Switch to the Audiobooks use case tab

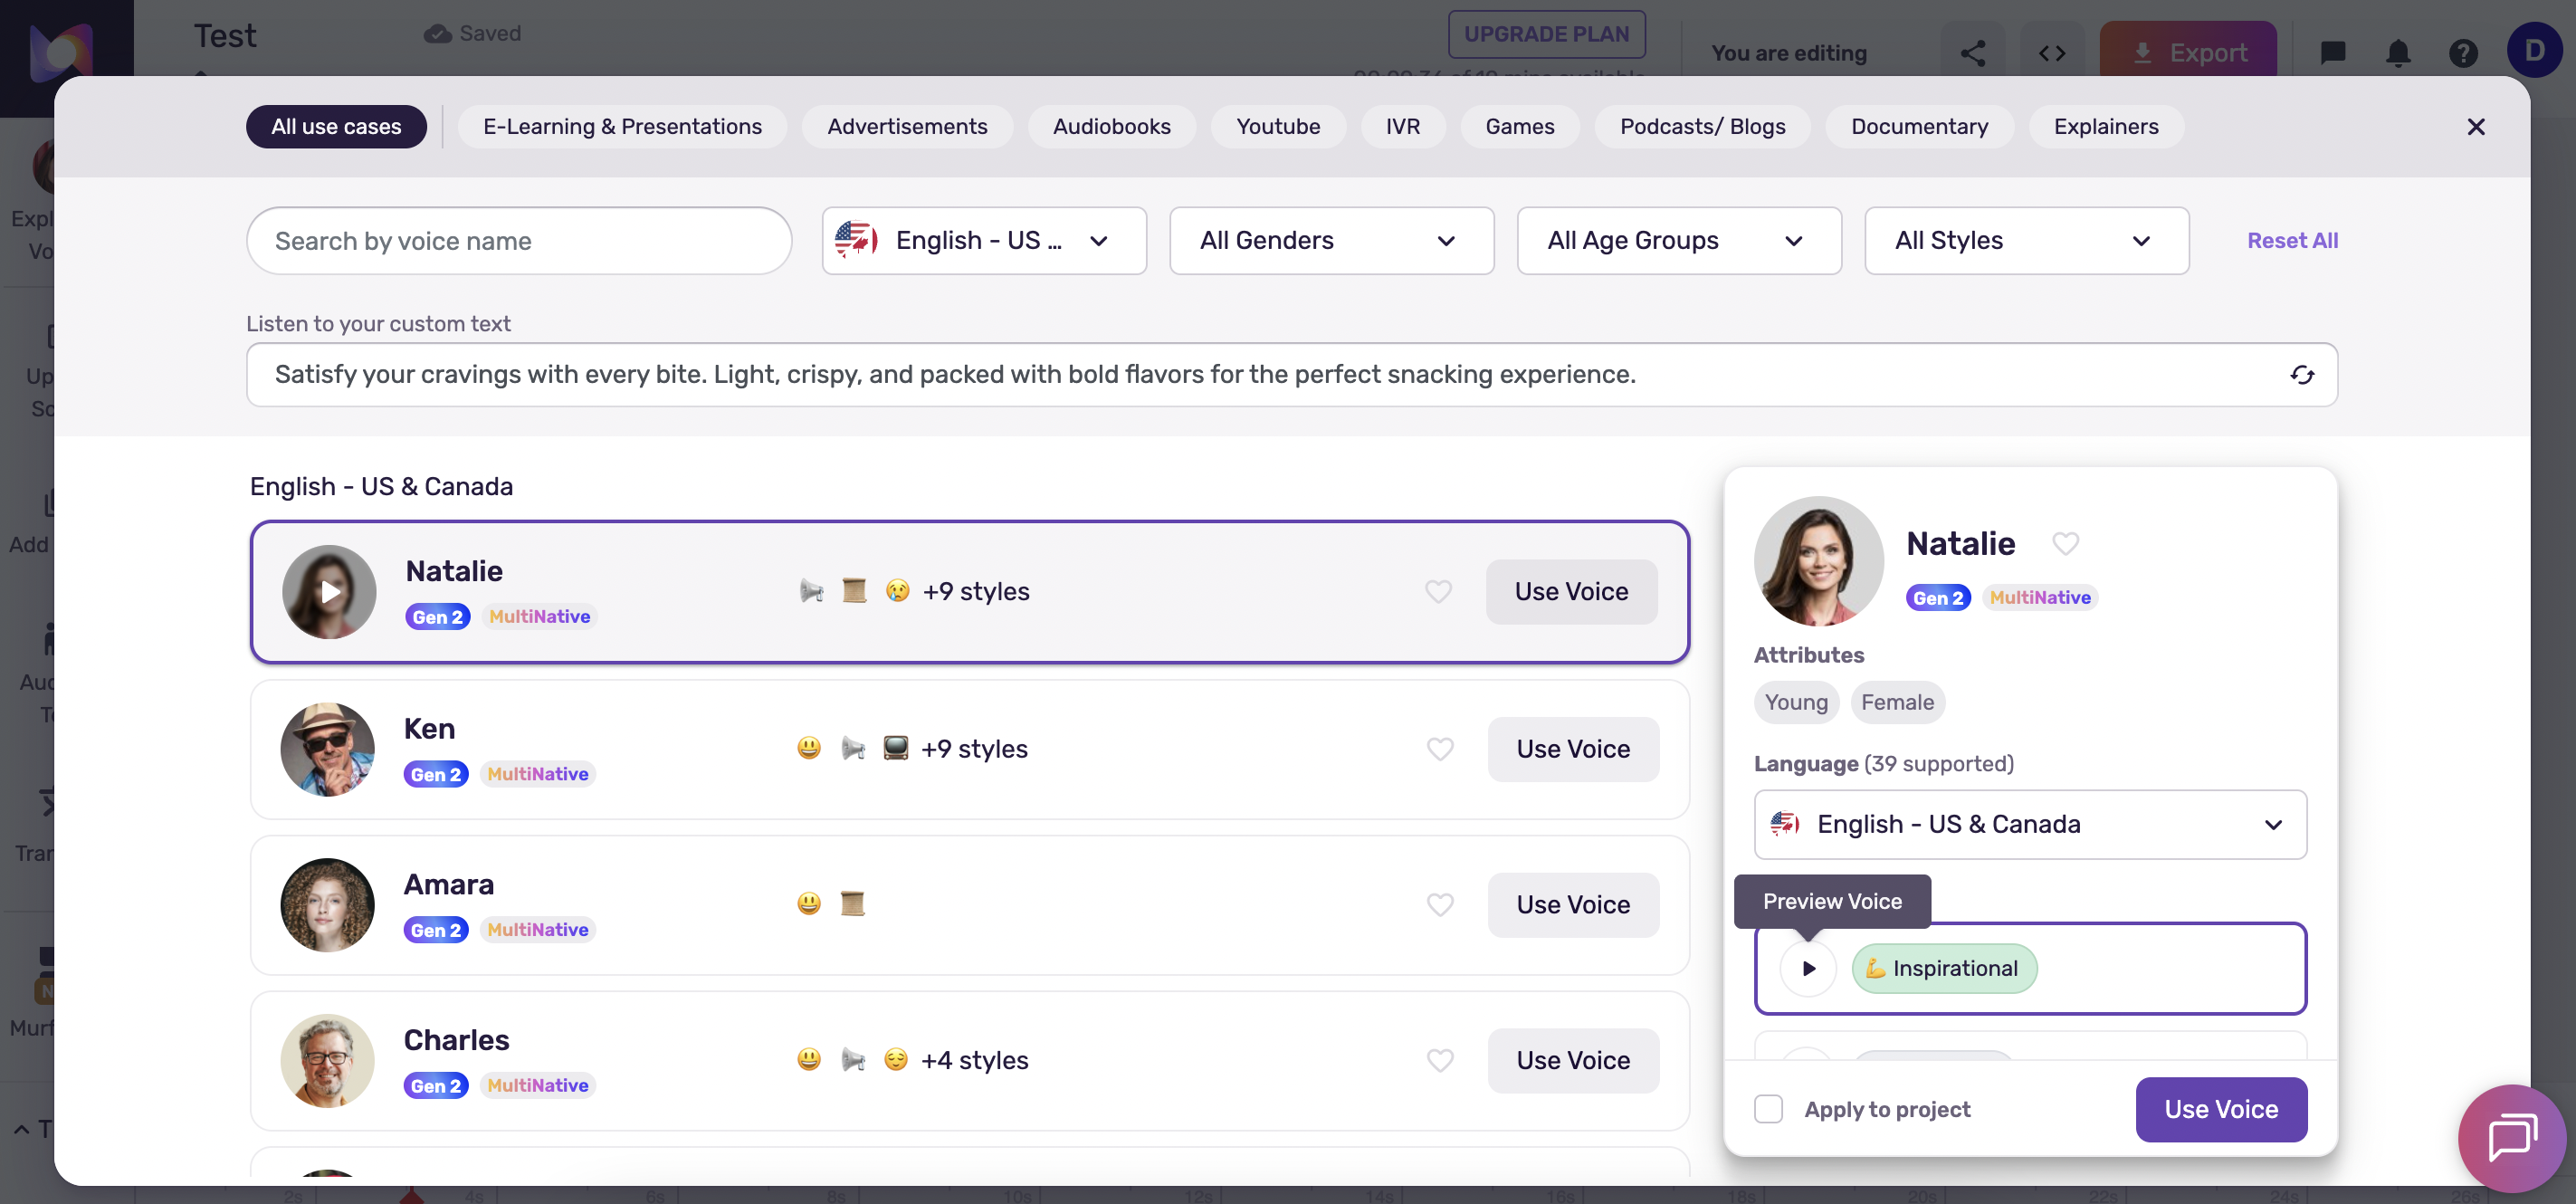point(1111,127)
